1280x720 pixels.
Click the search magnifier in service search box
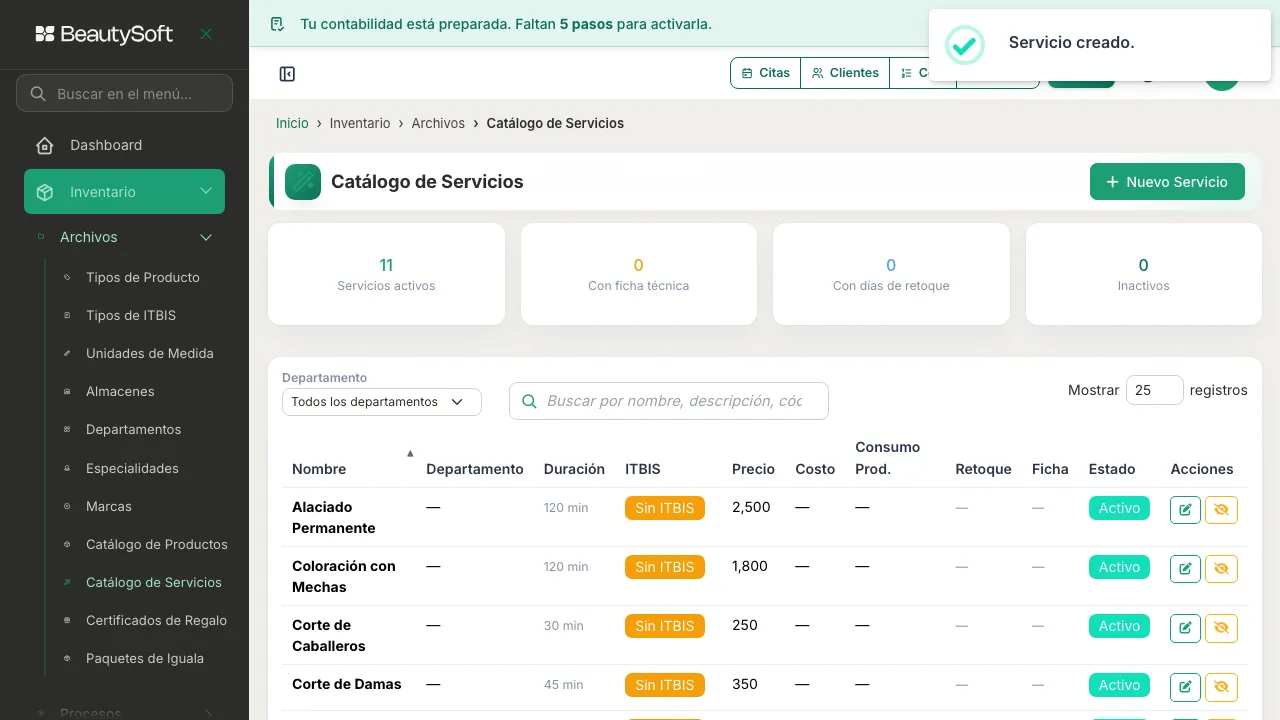529,401
